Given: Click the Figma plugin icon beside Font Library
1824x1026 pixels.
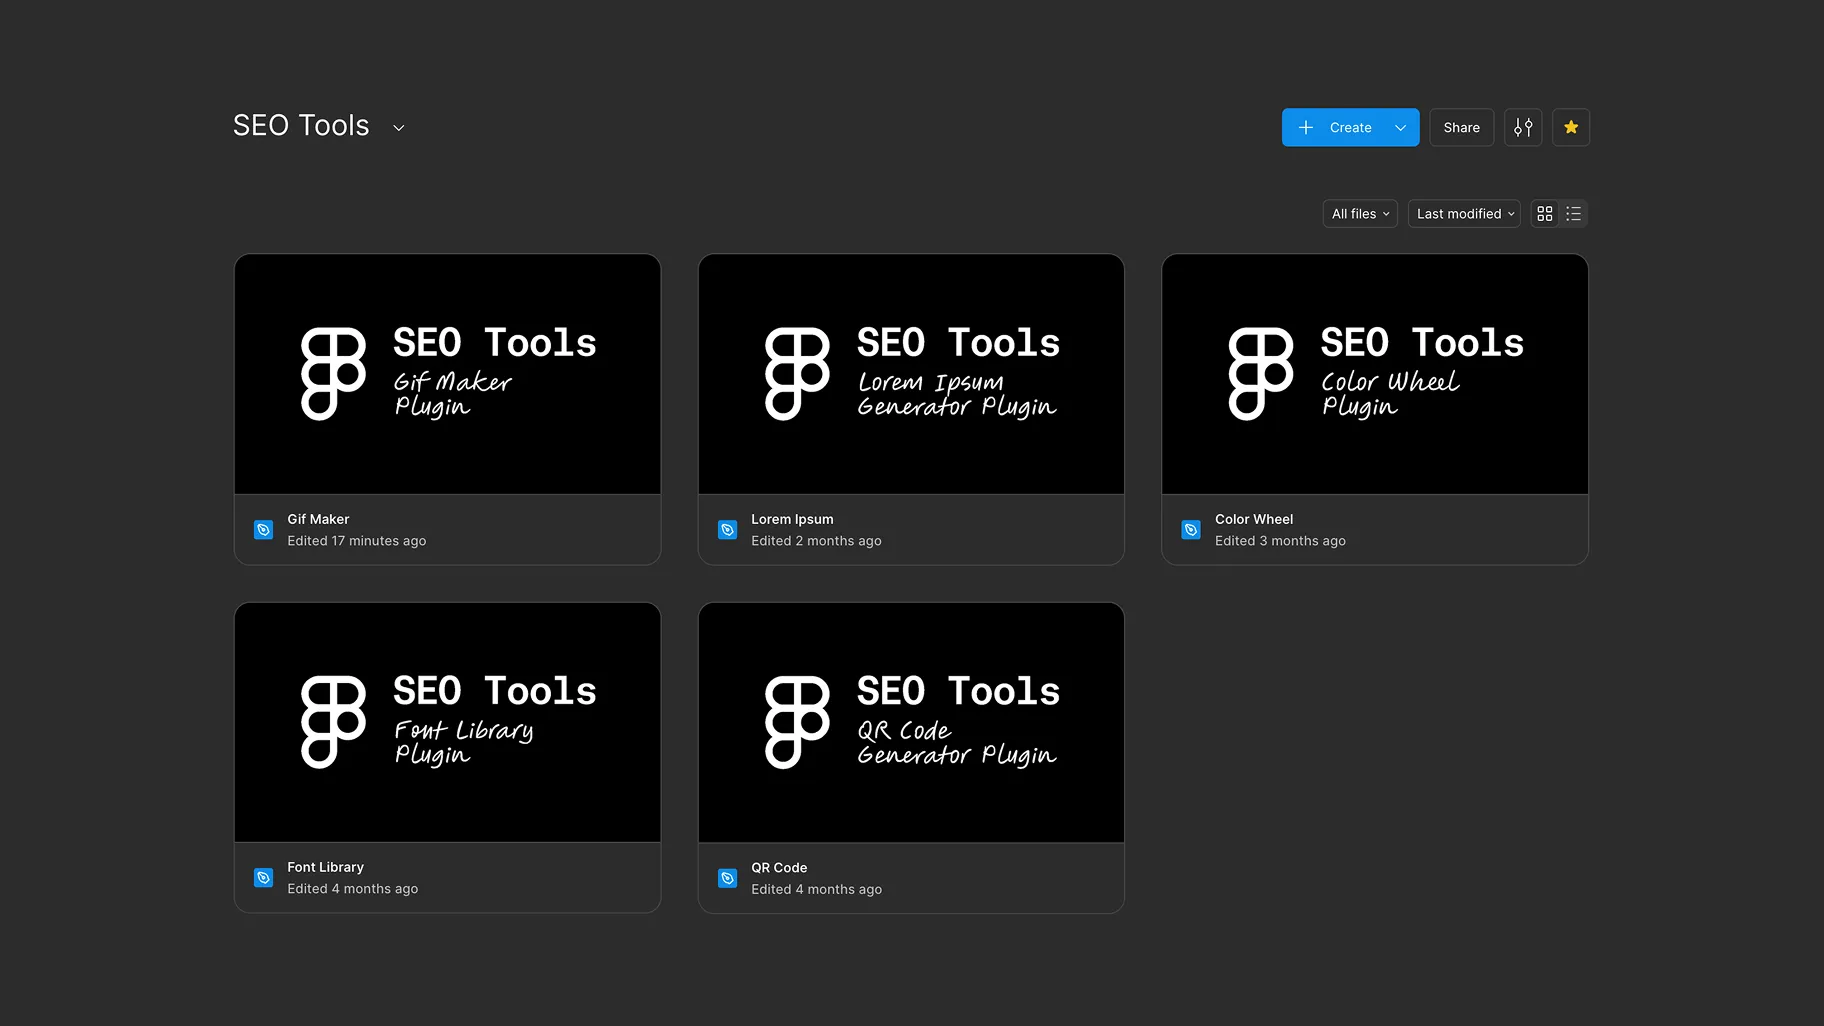Looking at the screenshot, I should pos(263,877).
